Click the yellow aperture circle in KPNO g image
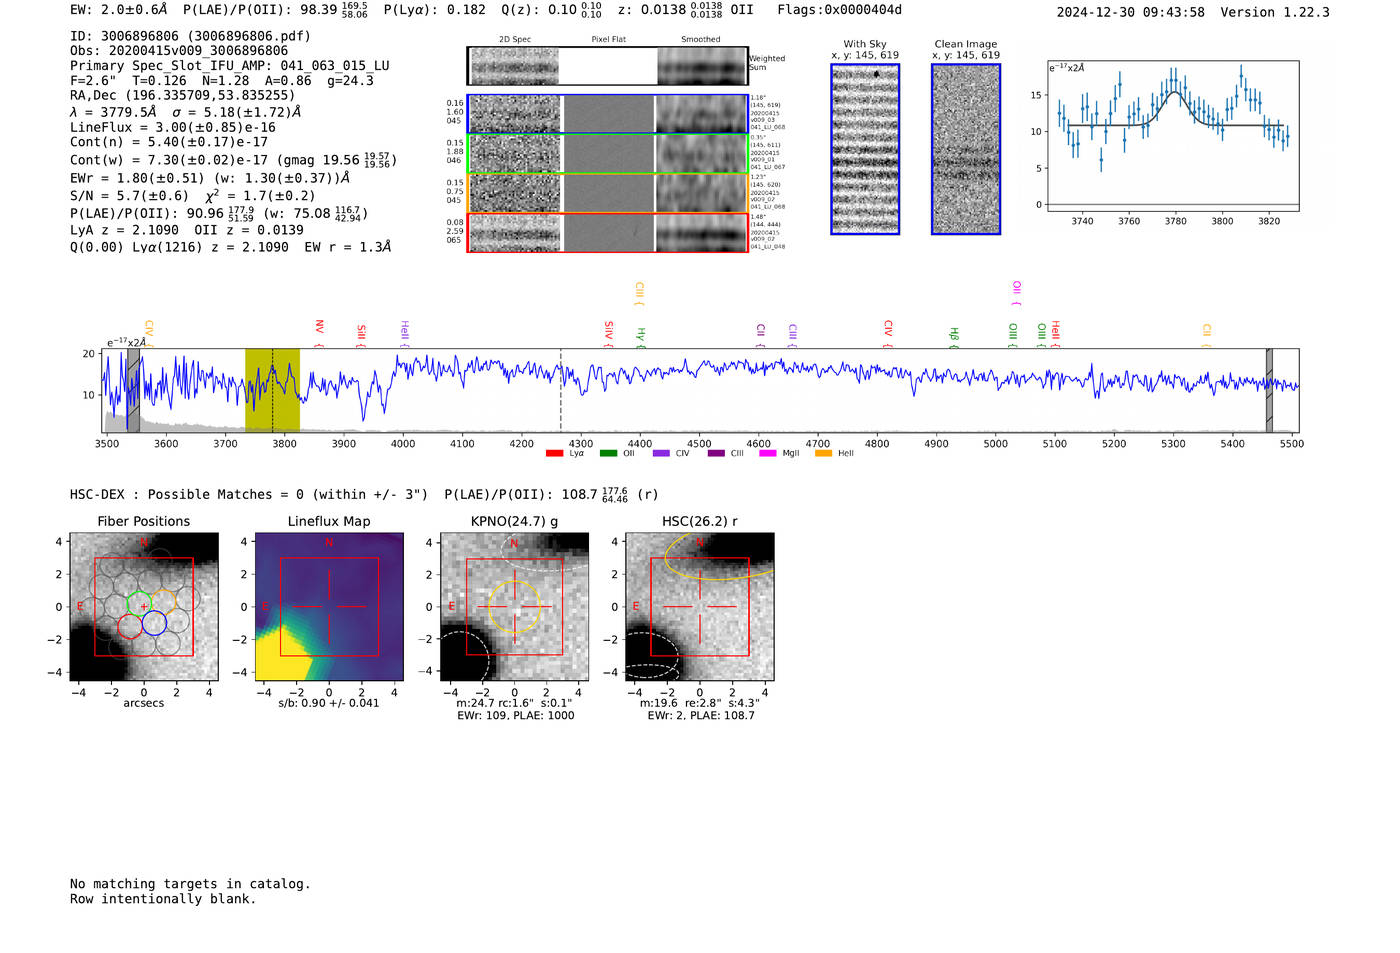The image size is (1400, 953). (x=514, y=607)
